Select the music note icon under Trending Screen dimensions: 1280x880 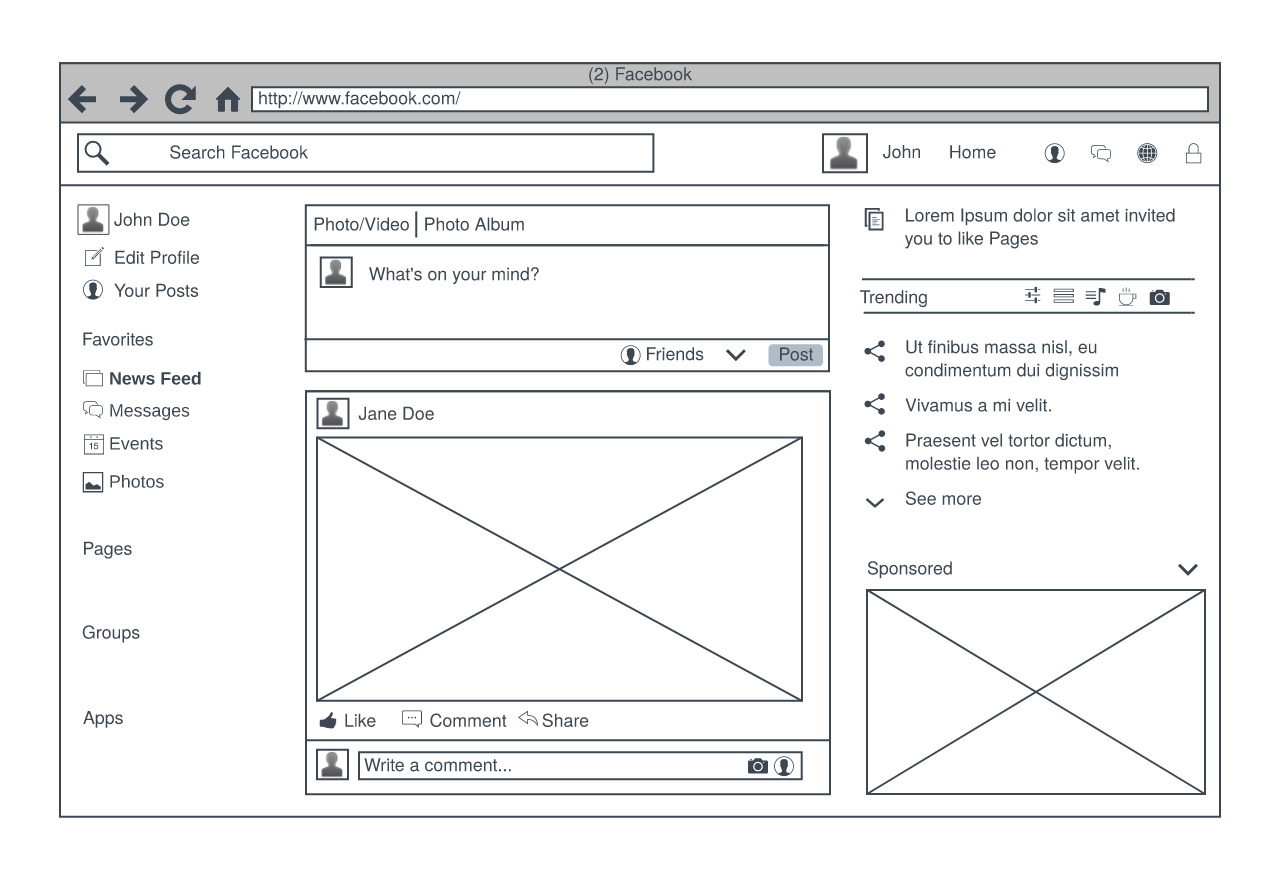[1095, 296]
